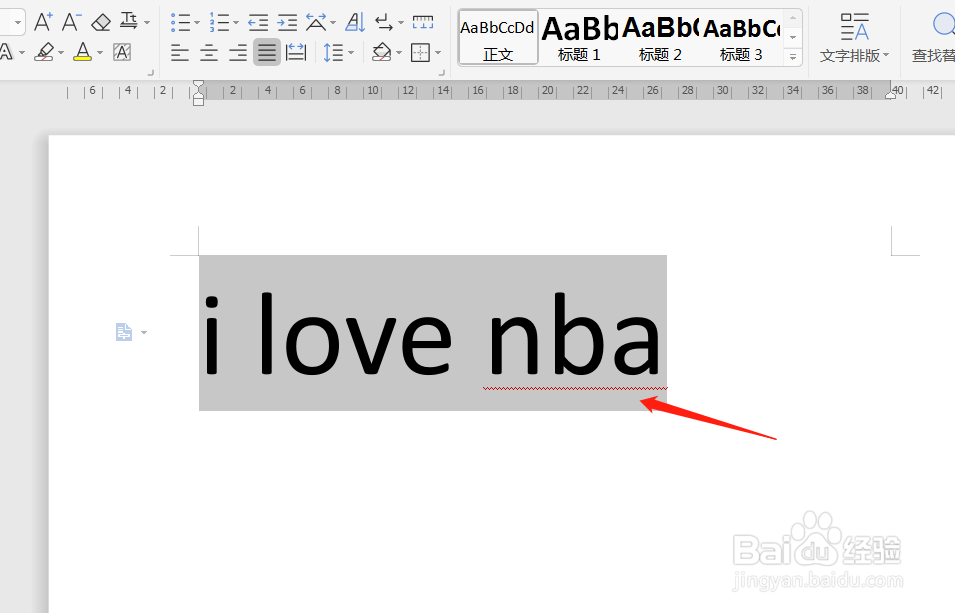Image resolution: width=955 pixels, height=613 pixels.
Task: Center align the text
Action: 209,53
